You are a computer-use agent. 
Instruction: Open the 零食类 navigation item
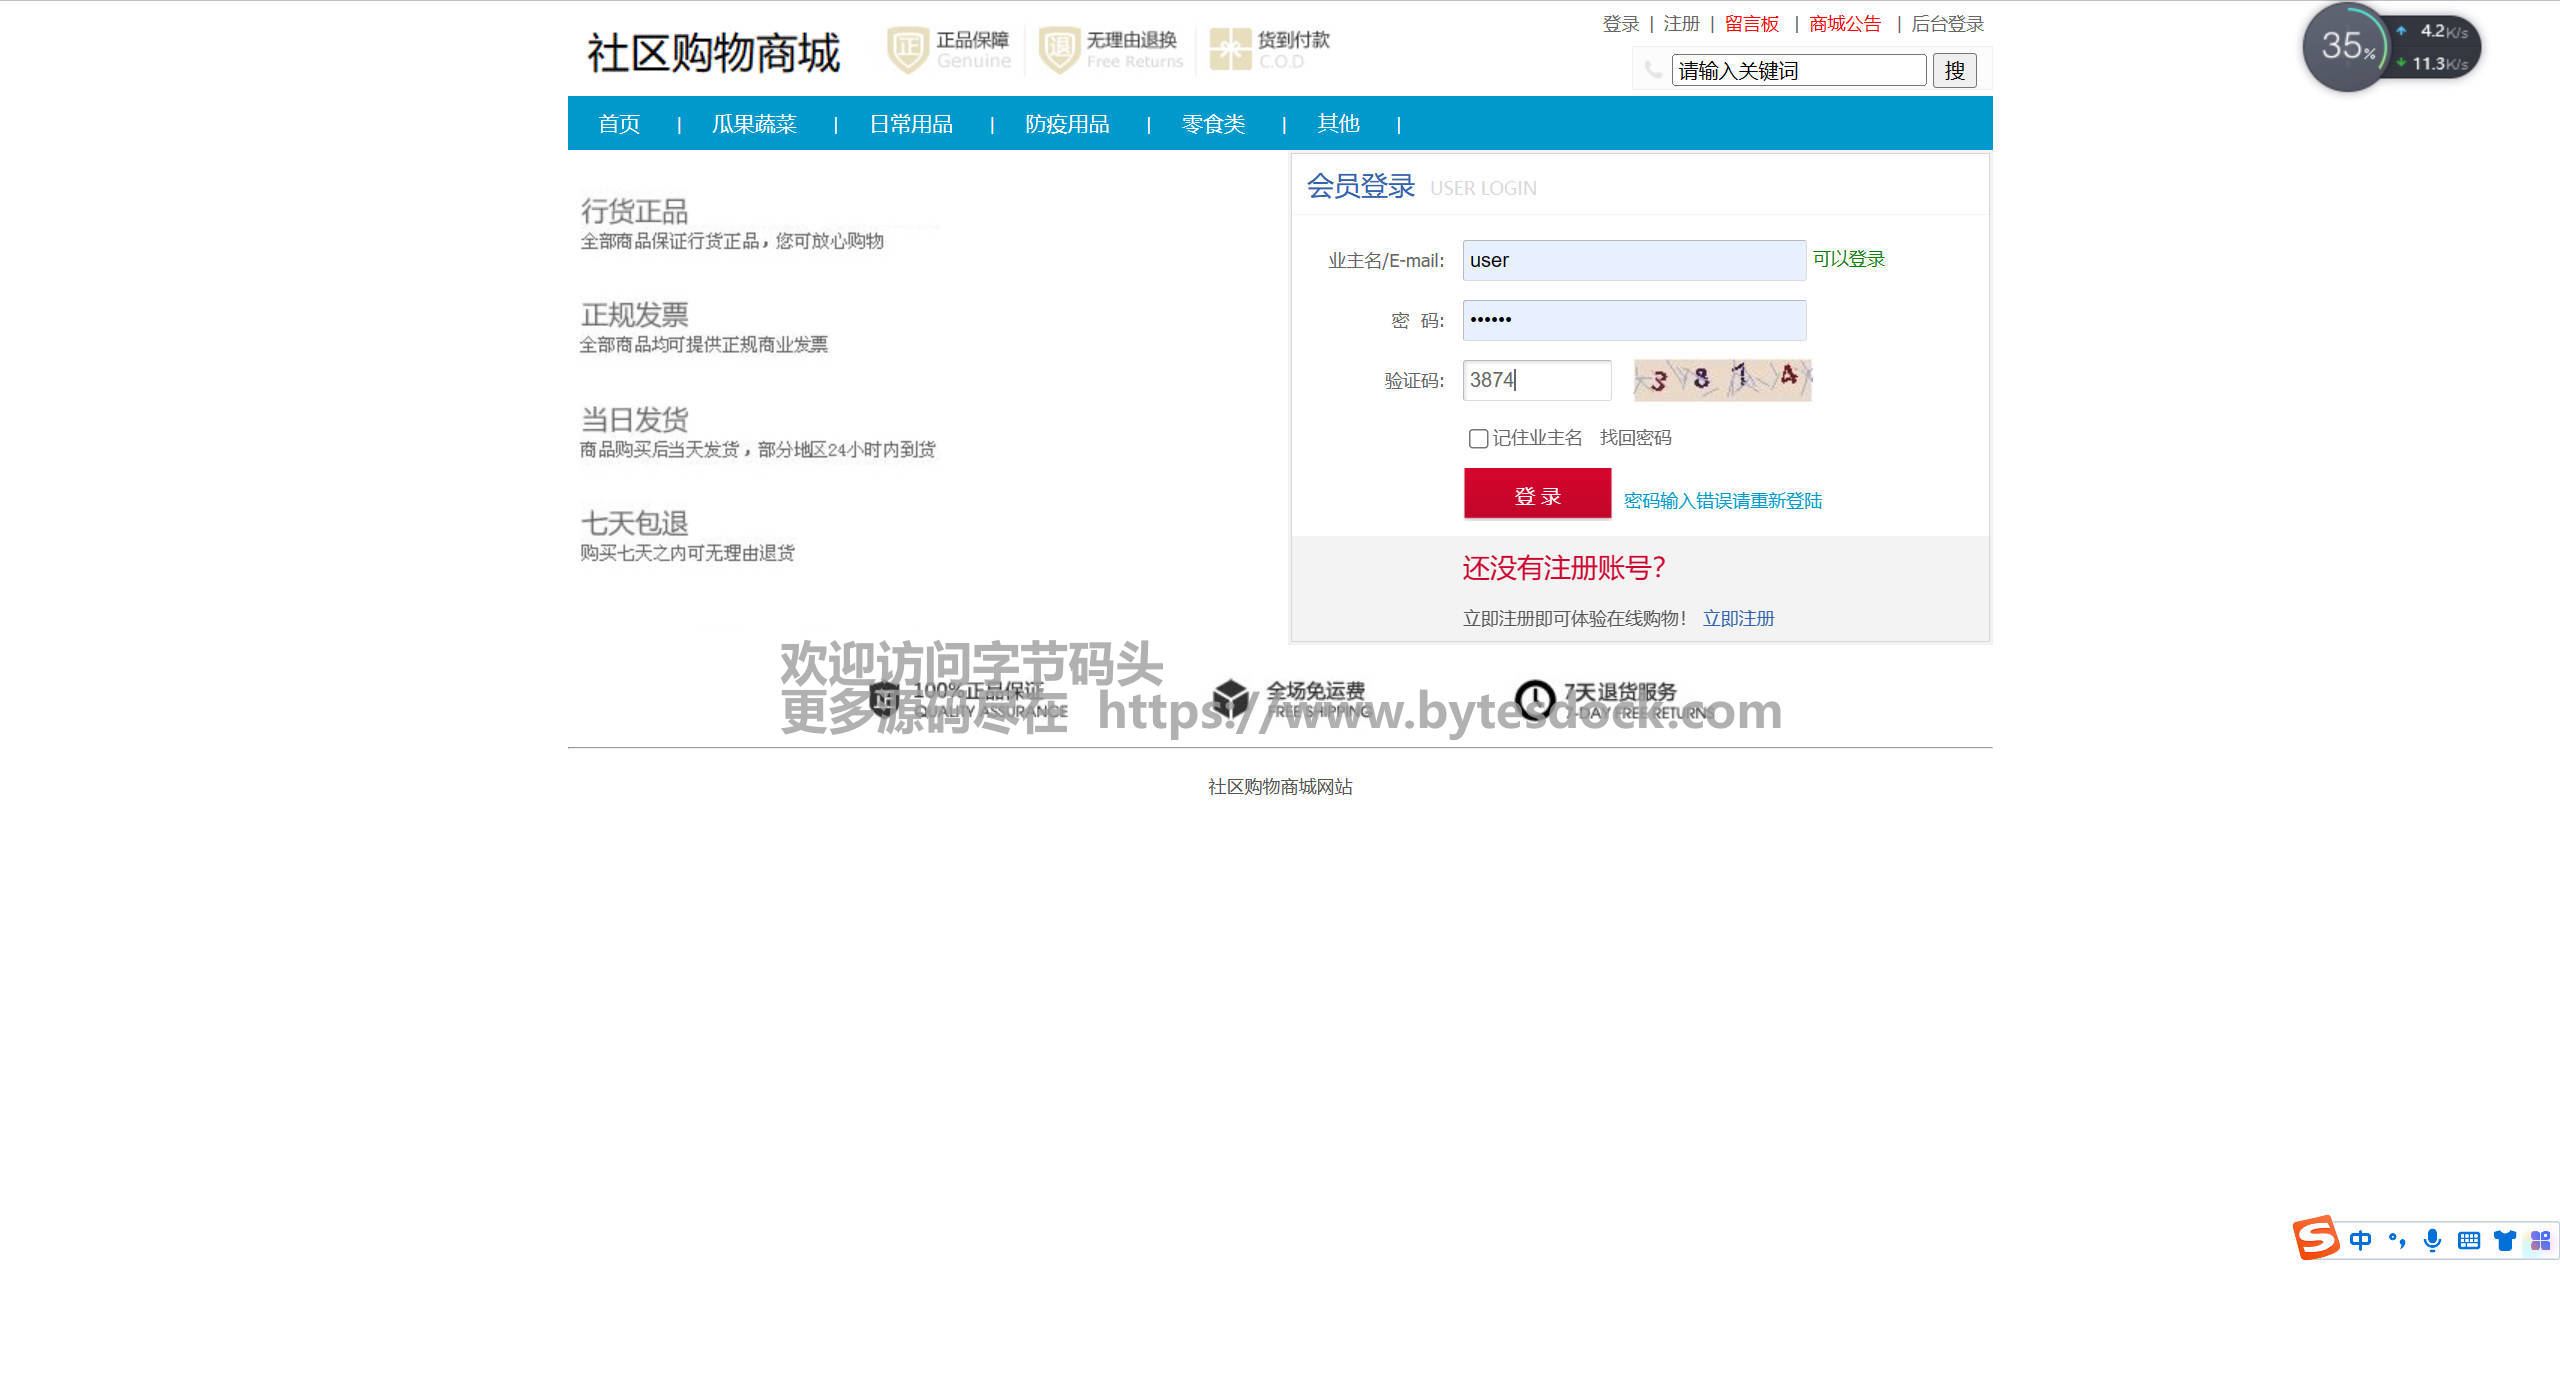click(x=1213, y=124)
